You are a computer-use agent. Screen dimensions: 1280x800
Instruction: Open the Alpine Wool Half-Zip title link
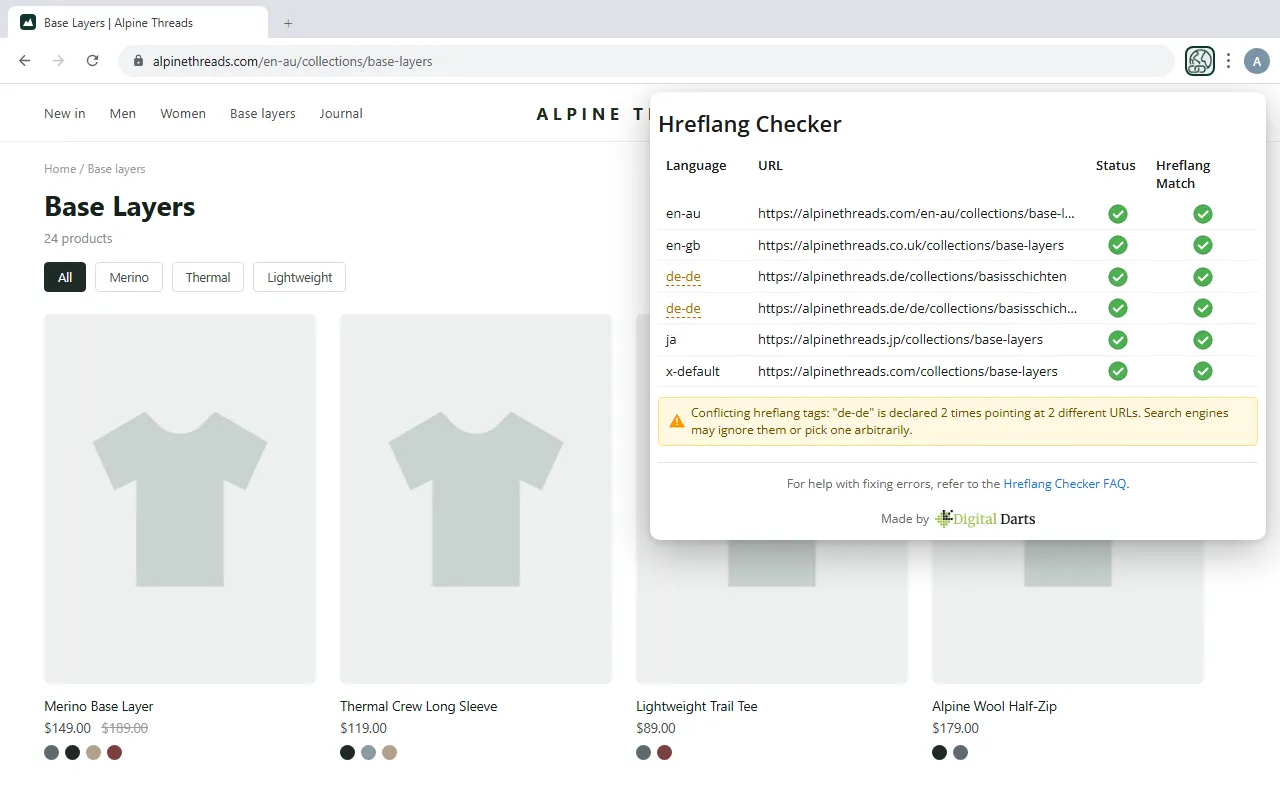(994, 706)
